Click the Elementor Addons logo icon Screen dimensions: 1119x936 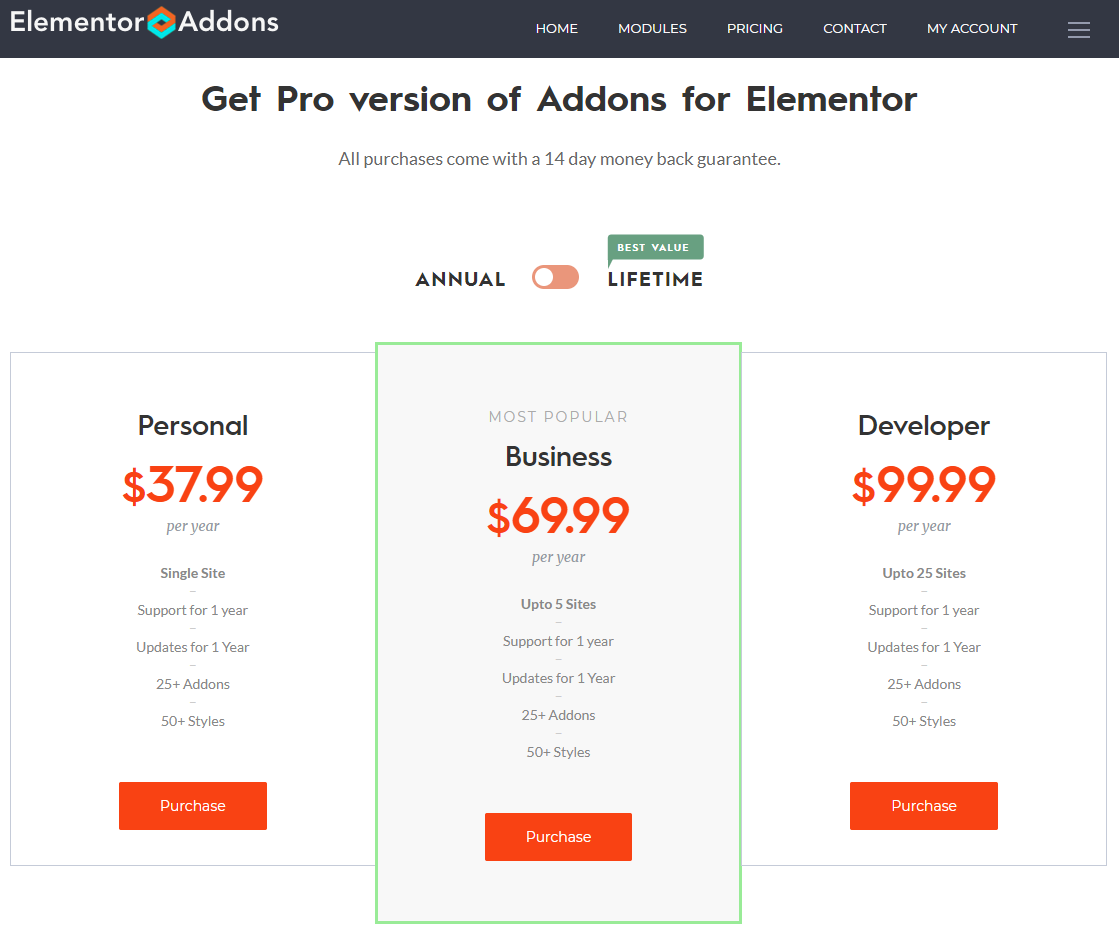(x=161, y=22)
